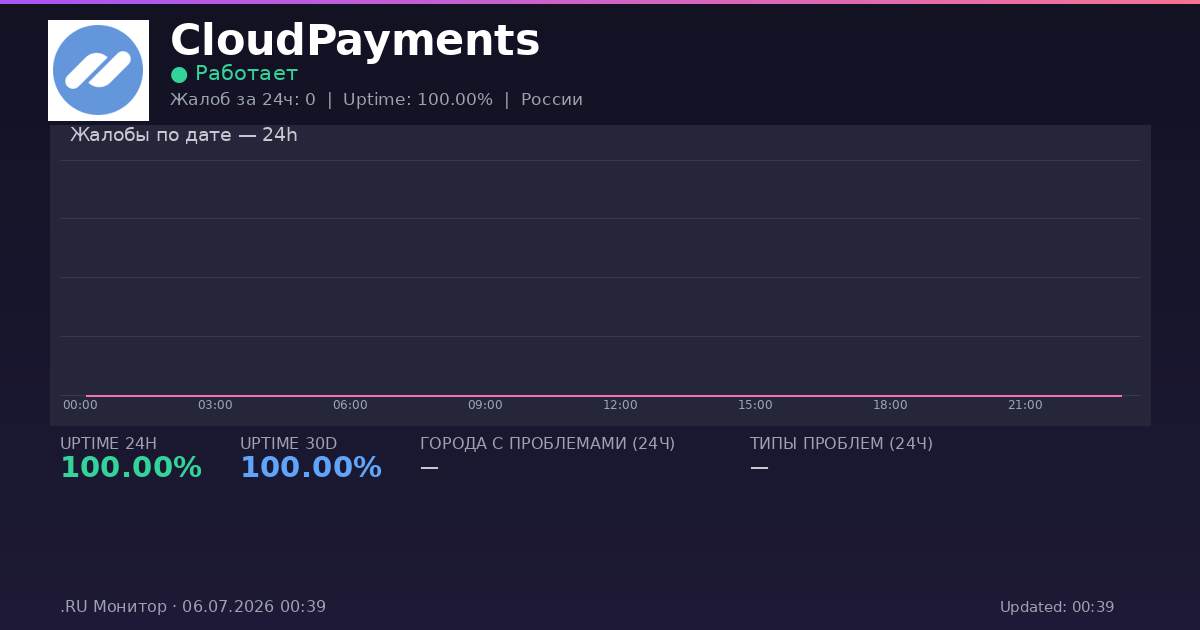Click the ТИПЫ ПРОБЛЕМ (24Ч) label
Image resolution: width=1200 pixels, height=630 pixels.
(841, 444)
